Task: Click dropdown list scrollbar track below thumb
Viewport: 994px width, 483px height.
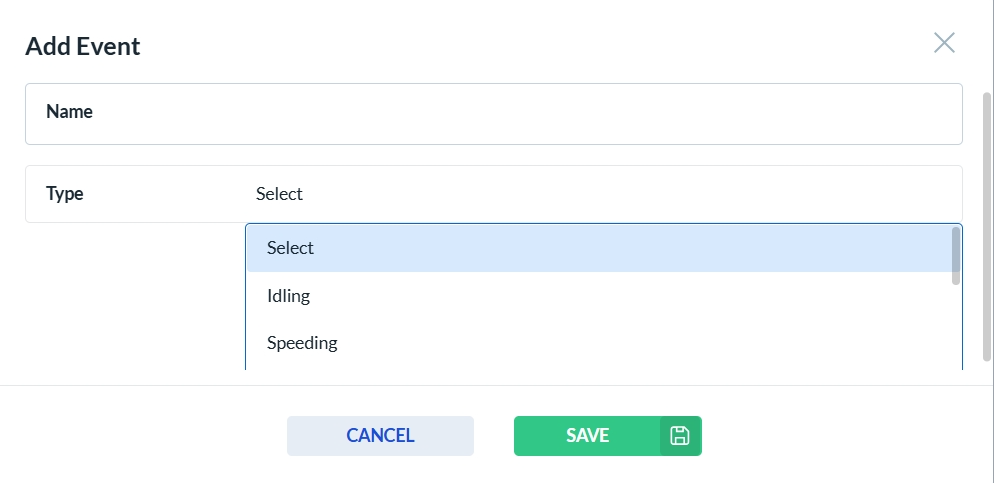Action: (x=956, y=330)
